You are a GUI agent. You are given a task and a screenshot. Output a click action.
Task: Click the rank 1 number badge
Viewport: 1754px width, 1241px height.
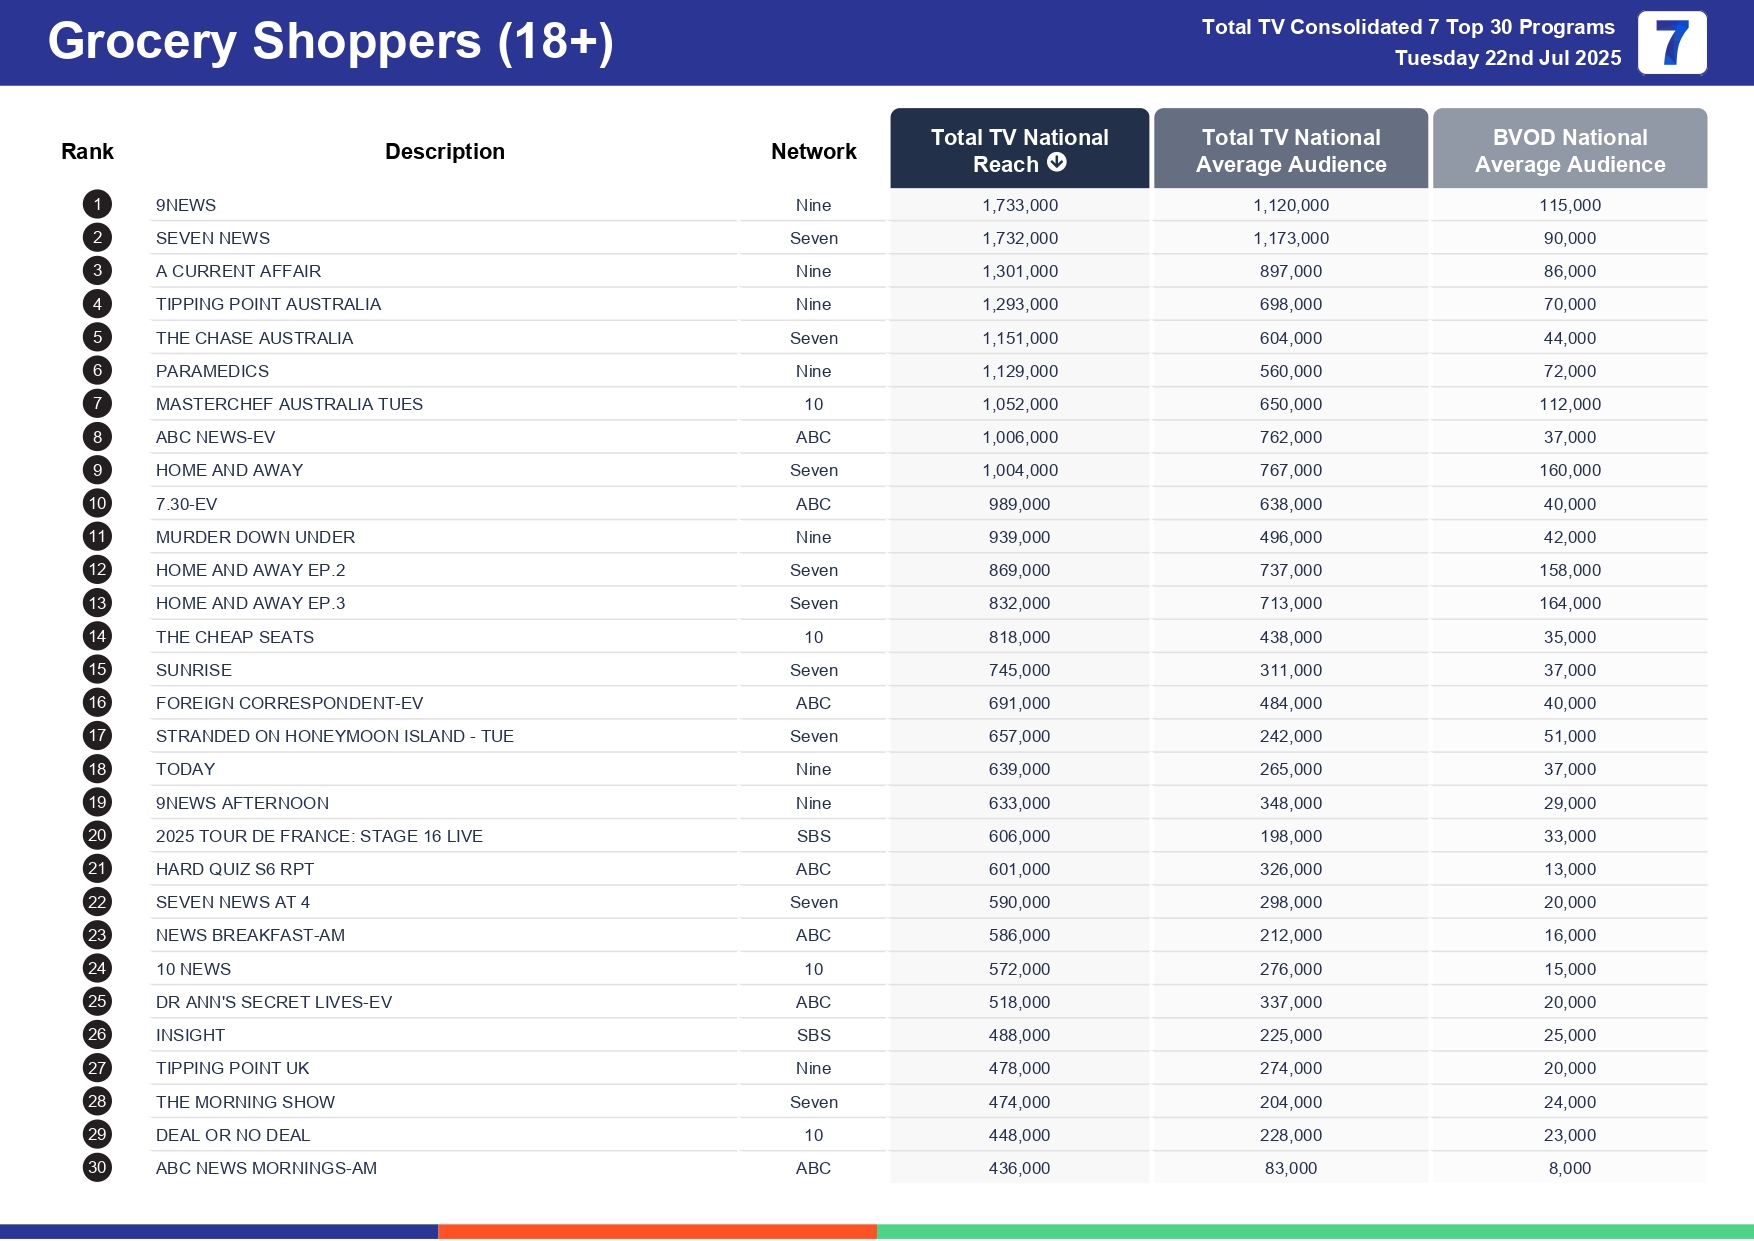click(97, 205)
